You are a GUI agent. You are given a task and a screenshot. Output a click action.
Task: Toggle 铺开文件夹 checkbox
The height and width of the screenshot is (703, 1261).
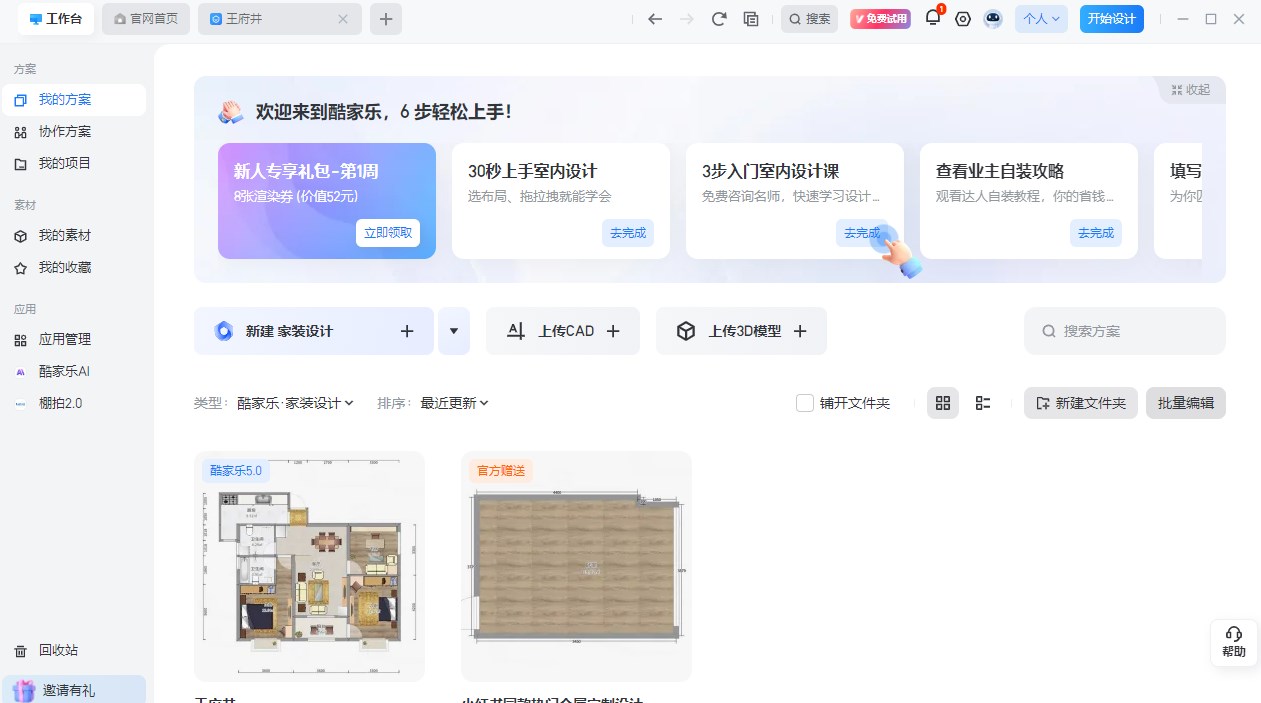coord(805,403)
